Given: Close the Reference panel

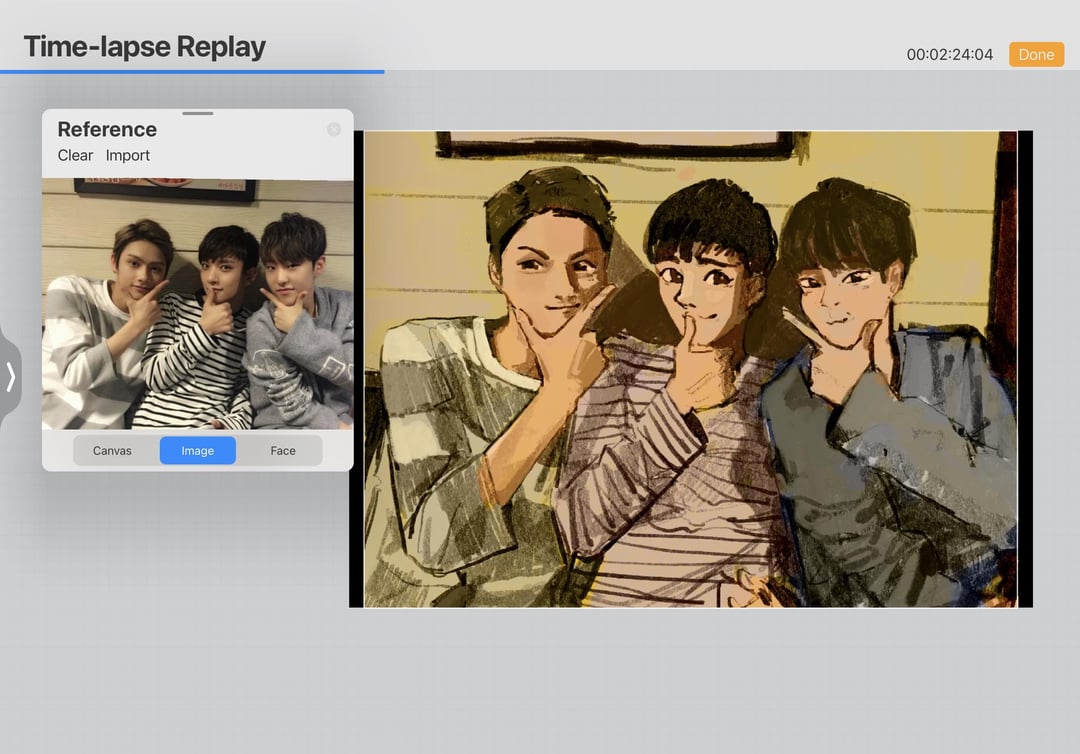Looking at the screenshot, I should tap(334, 129).
